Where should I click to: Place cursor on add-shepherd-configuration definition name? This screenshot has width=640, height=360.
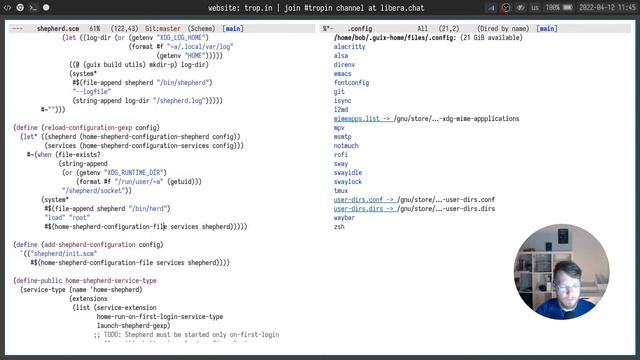[x=90, y=244]
